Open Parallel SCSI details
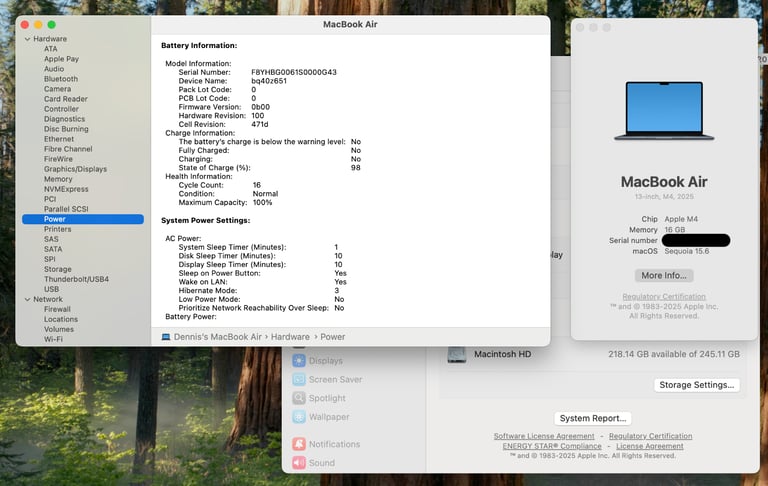Screen dimensions: 768x486 point(66,209)
